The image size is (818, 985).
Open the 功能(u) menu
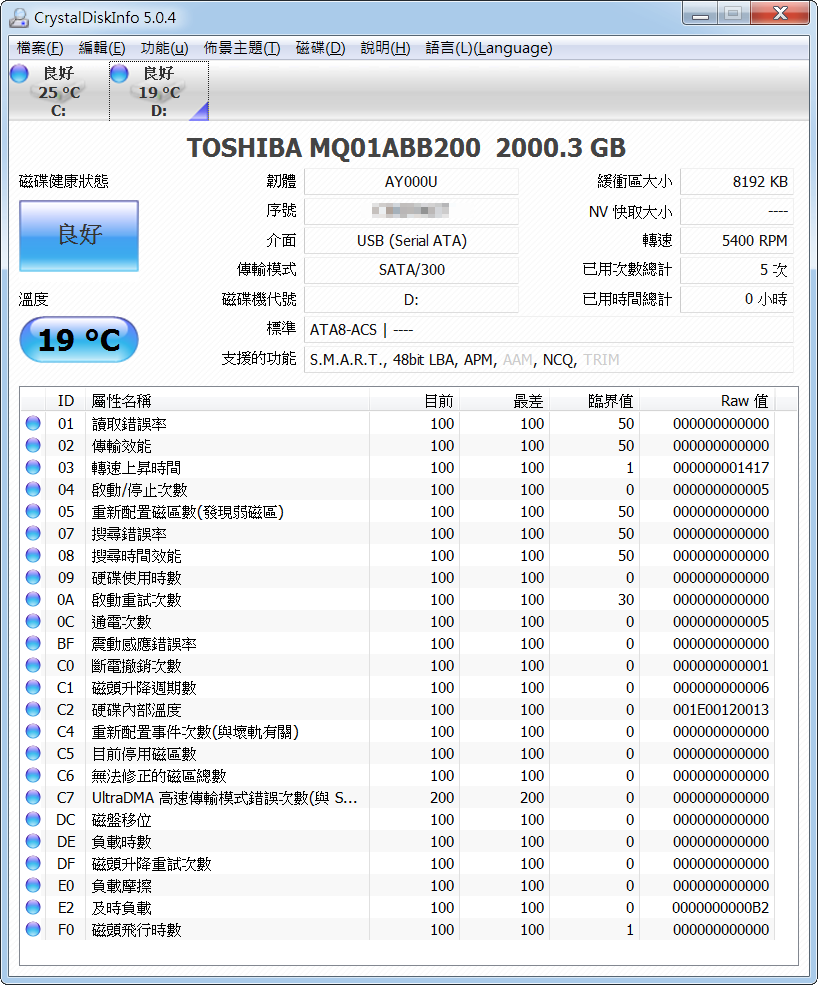point(165,48)
